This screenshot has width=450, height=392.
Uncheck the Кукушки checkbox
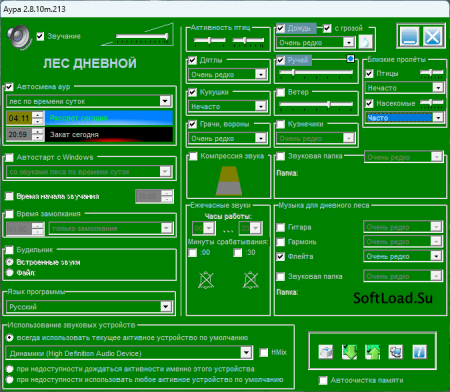pyautogui.click(x=192, y=92)
